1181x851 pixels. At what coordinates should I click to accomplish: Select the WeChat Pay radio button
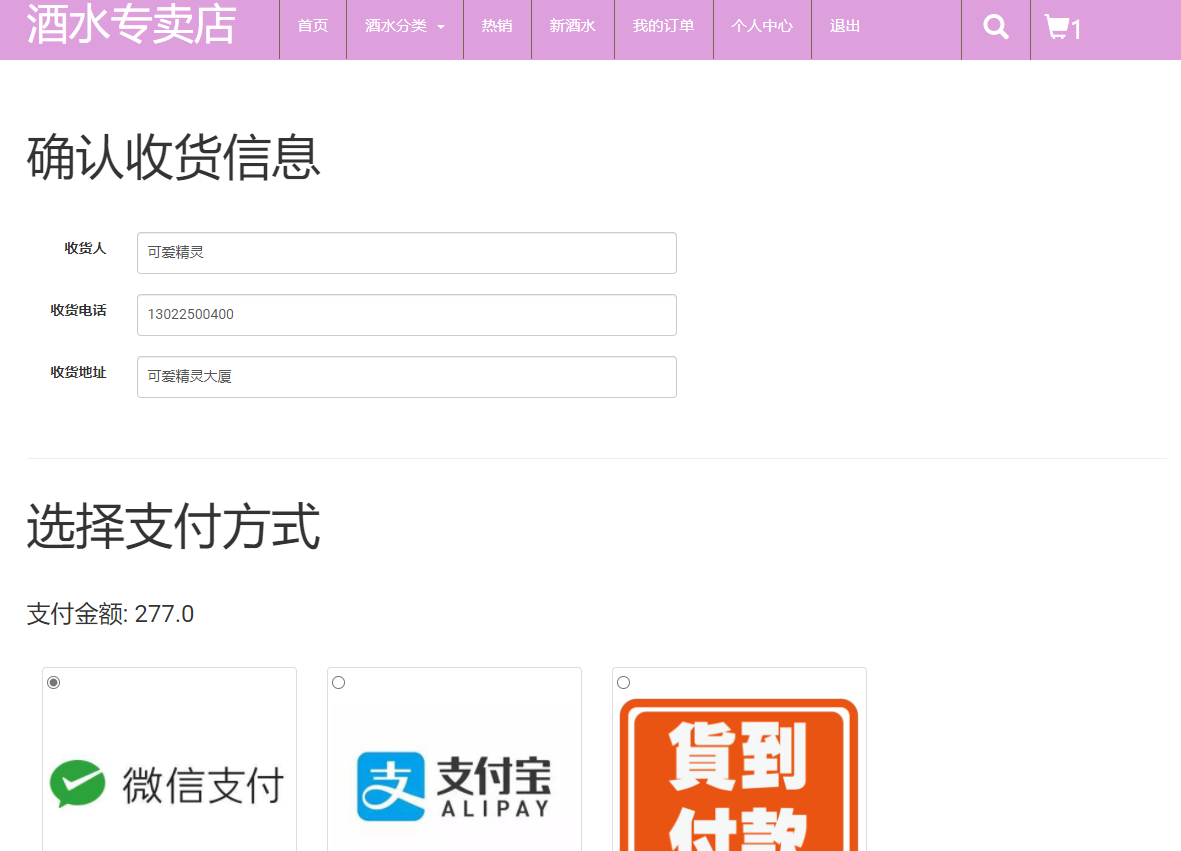click(x=52, y=682)
